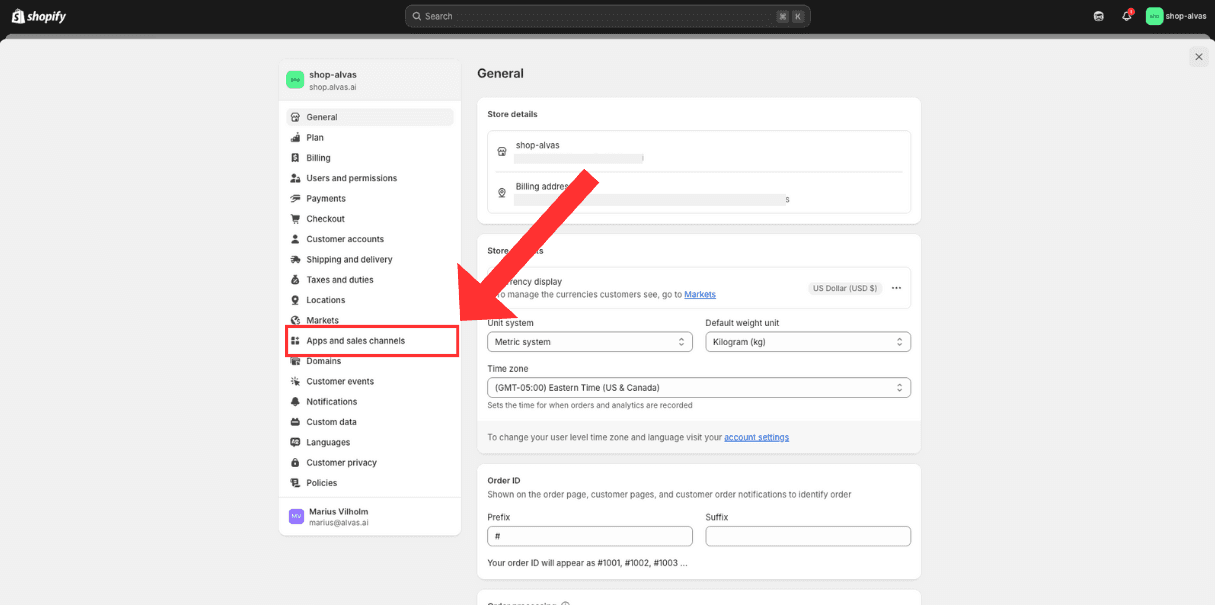Click into the order ID Prefix field
This screenshot has height=605, width=1215.
590,536
